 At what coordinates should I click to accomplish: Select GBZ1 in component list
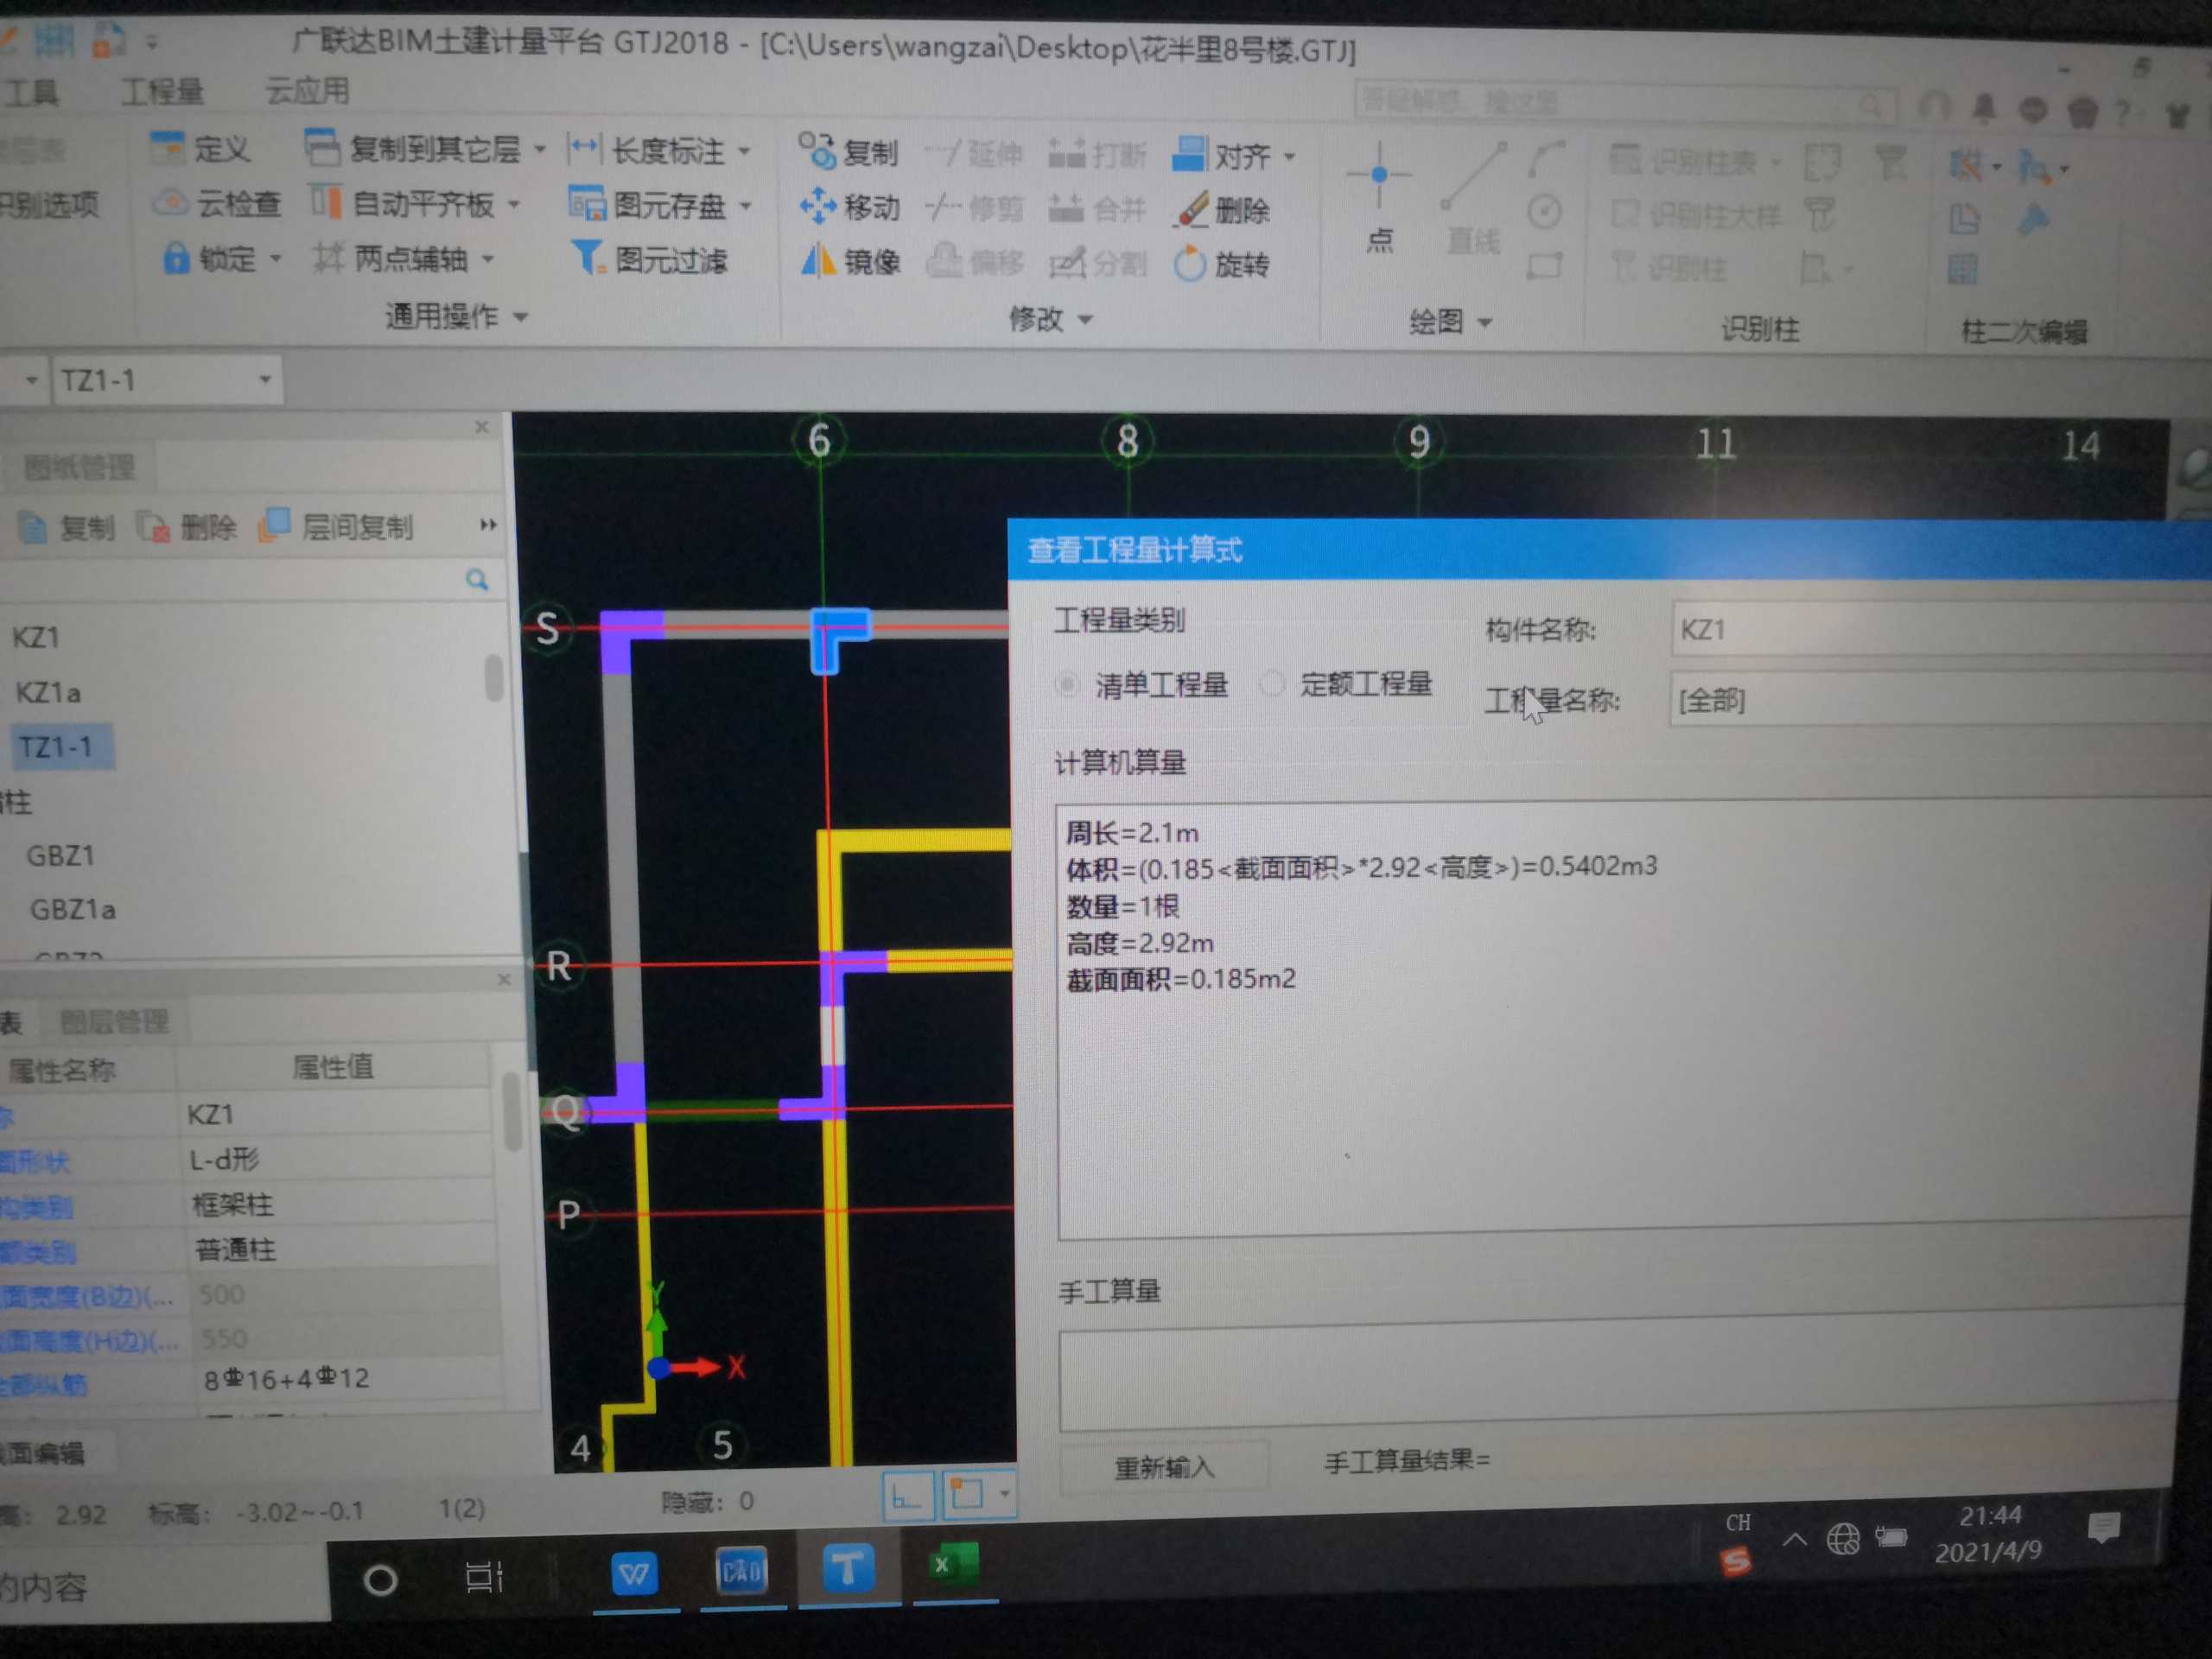pos(60,856)
